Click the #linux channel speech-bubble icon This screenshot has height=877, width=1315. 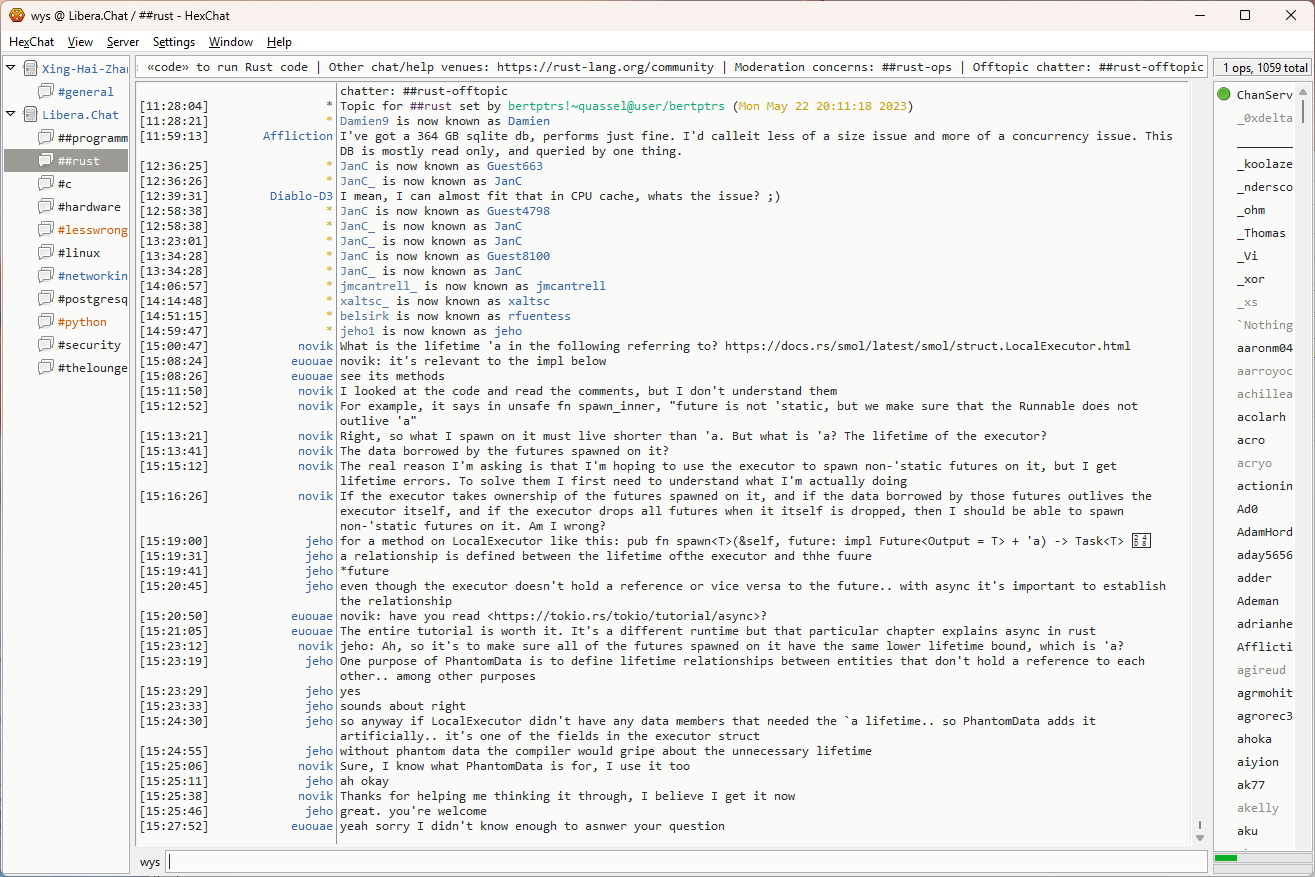[46, 253]
